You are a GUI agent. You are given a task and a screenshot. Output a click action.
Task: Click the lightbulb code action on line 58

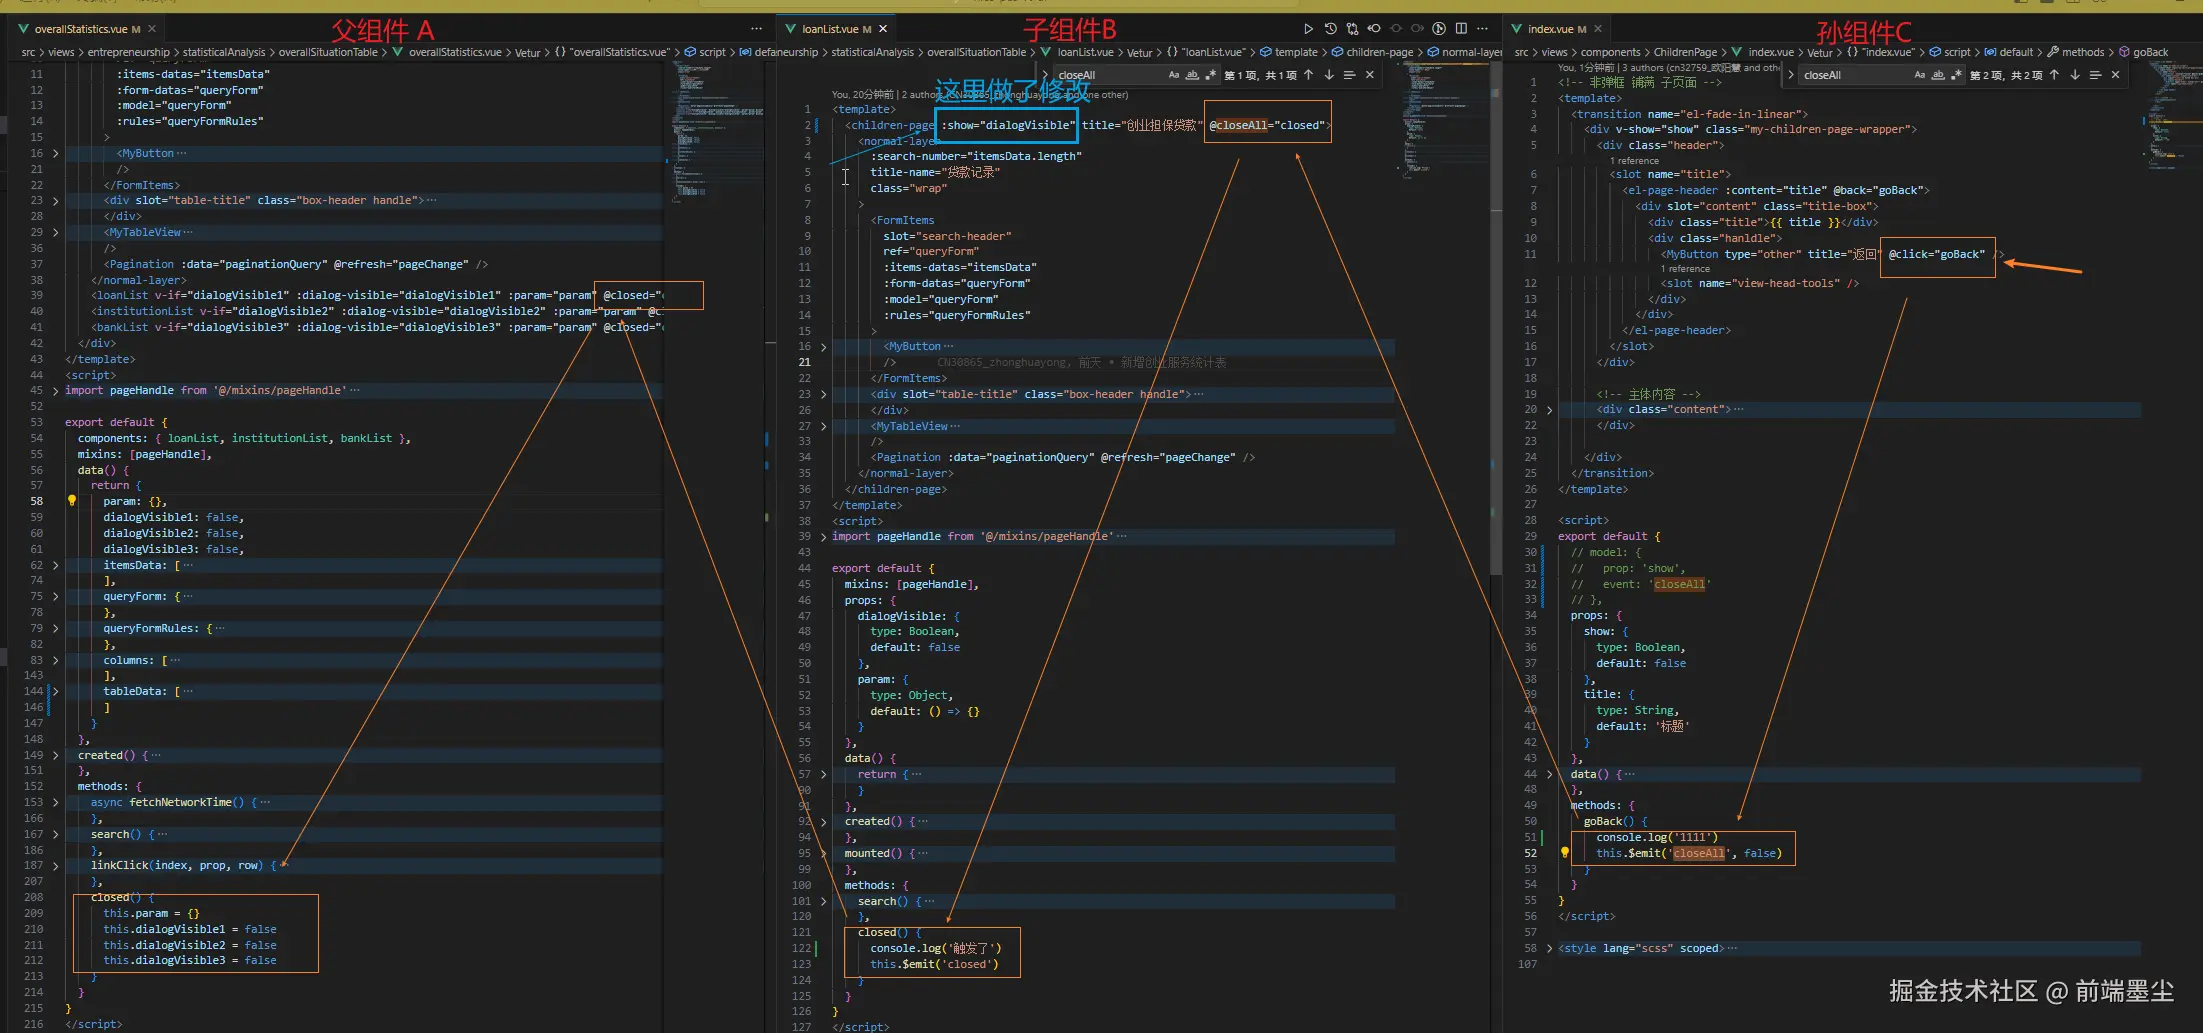(72, 501)
